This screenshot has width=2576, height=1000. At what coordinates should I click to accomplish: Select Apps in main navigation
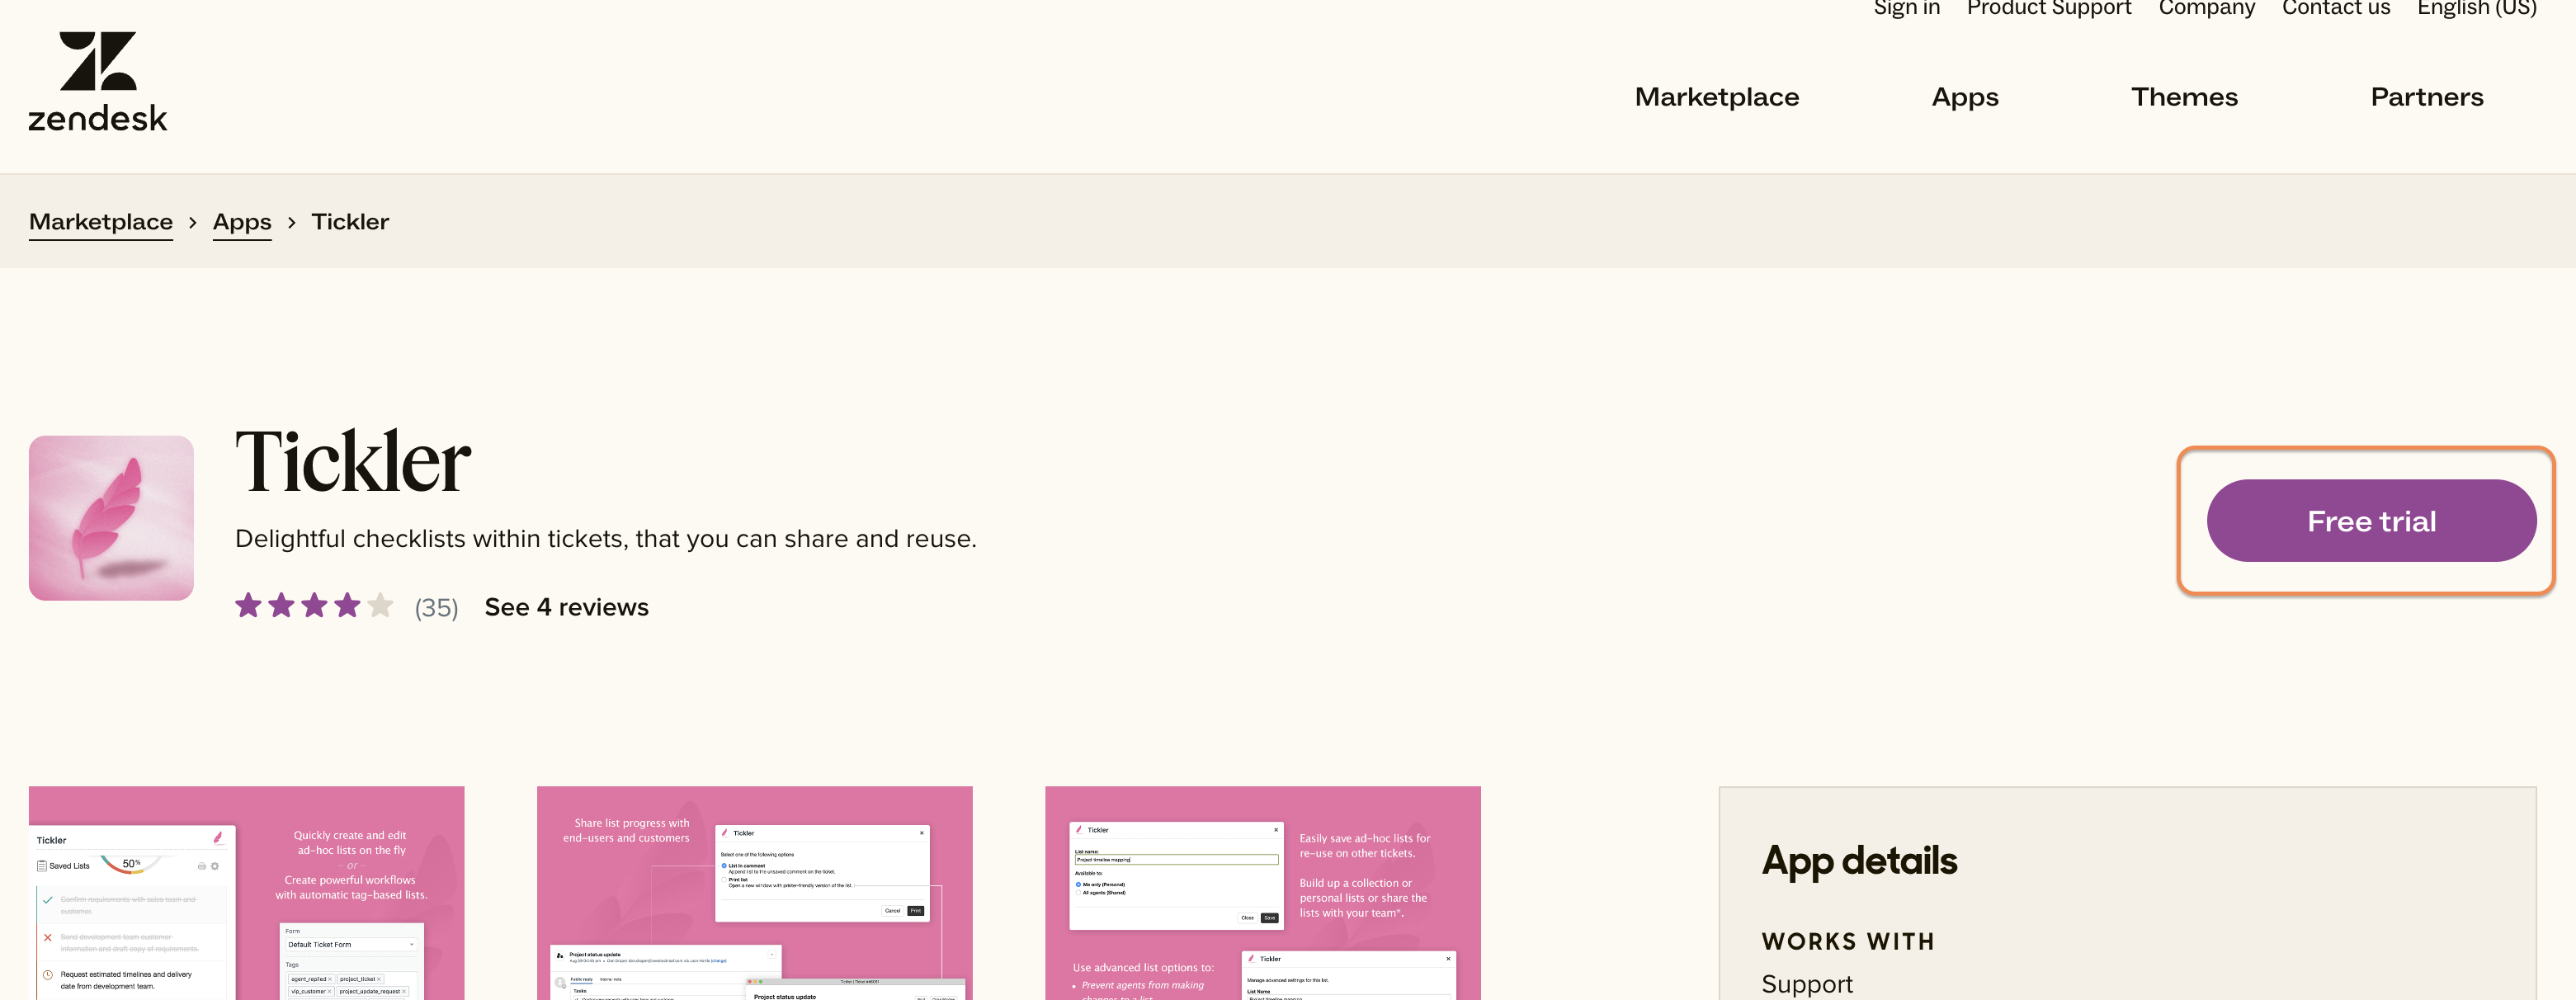[x=1964, y=98]
